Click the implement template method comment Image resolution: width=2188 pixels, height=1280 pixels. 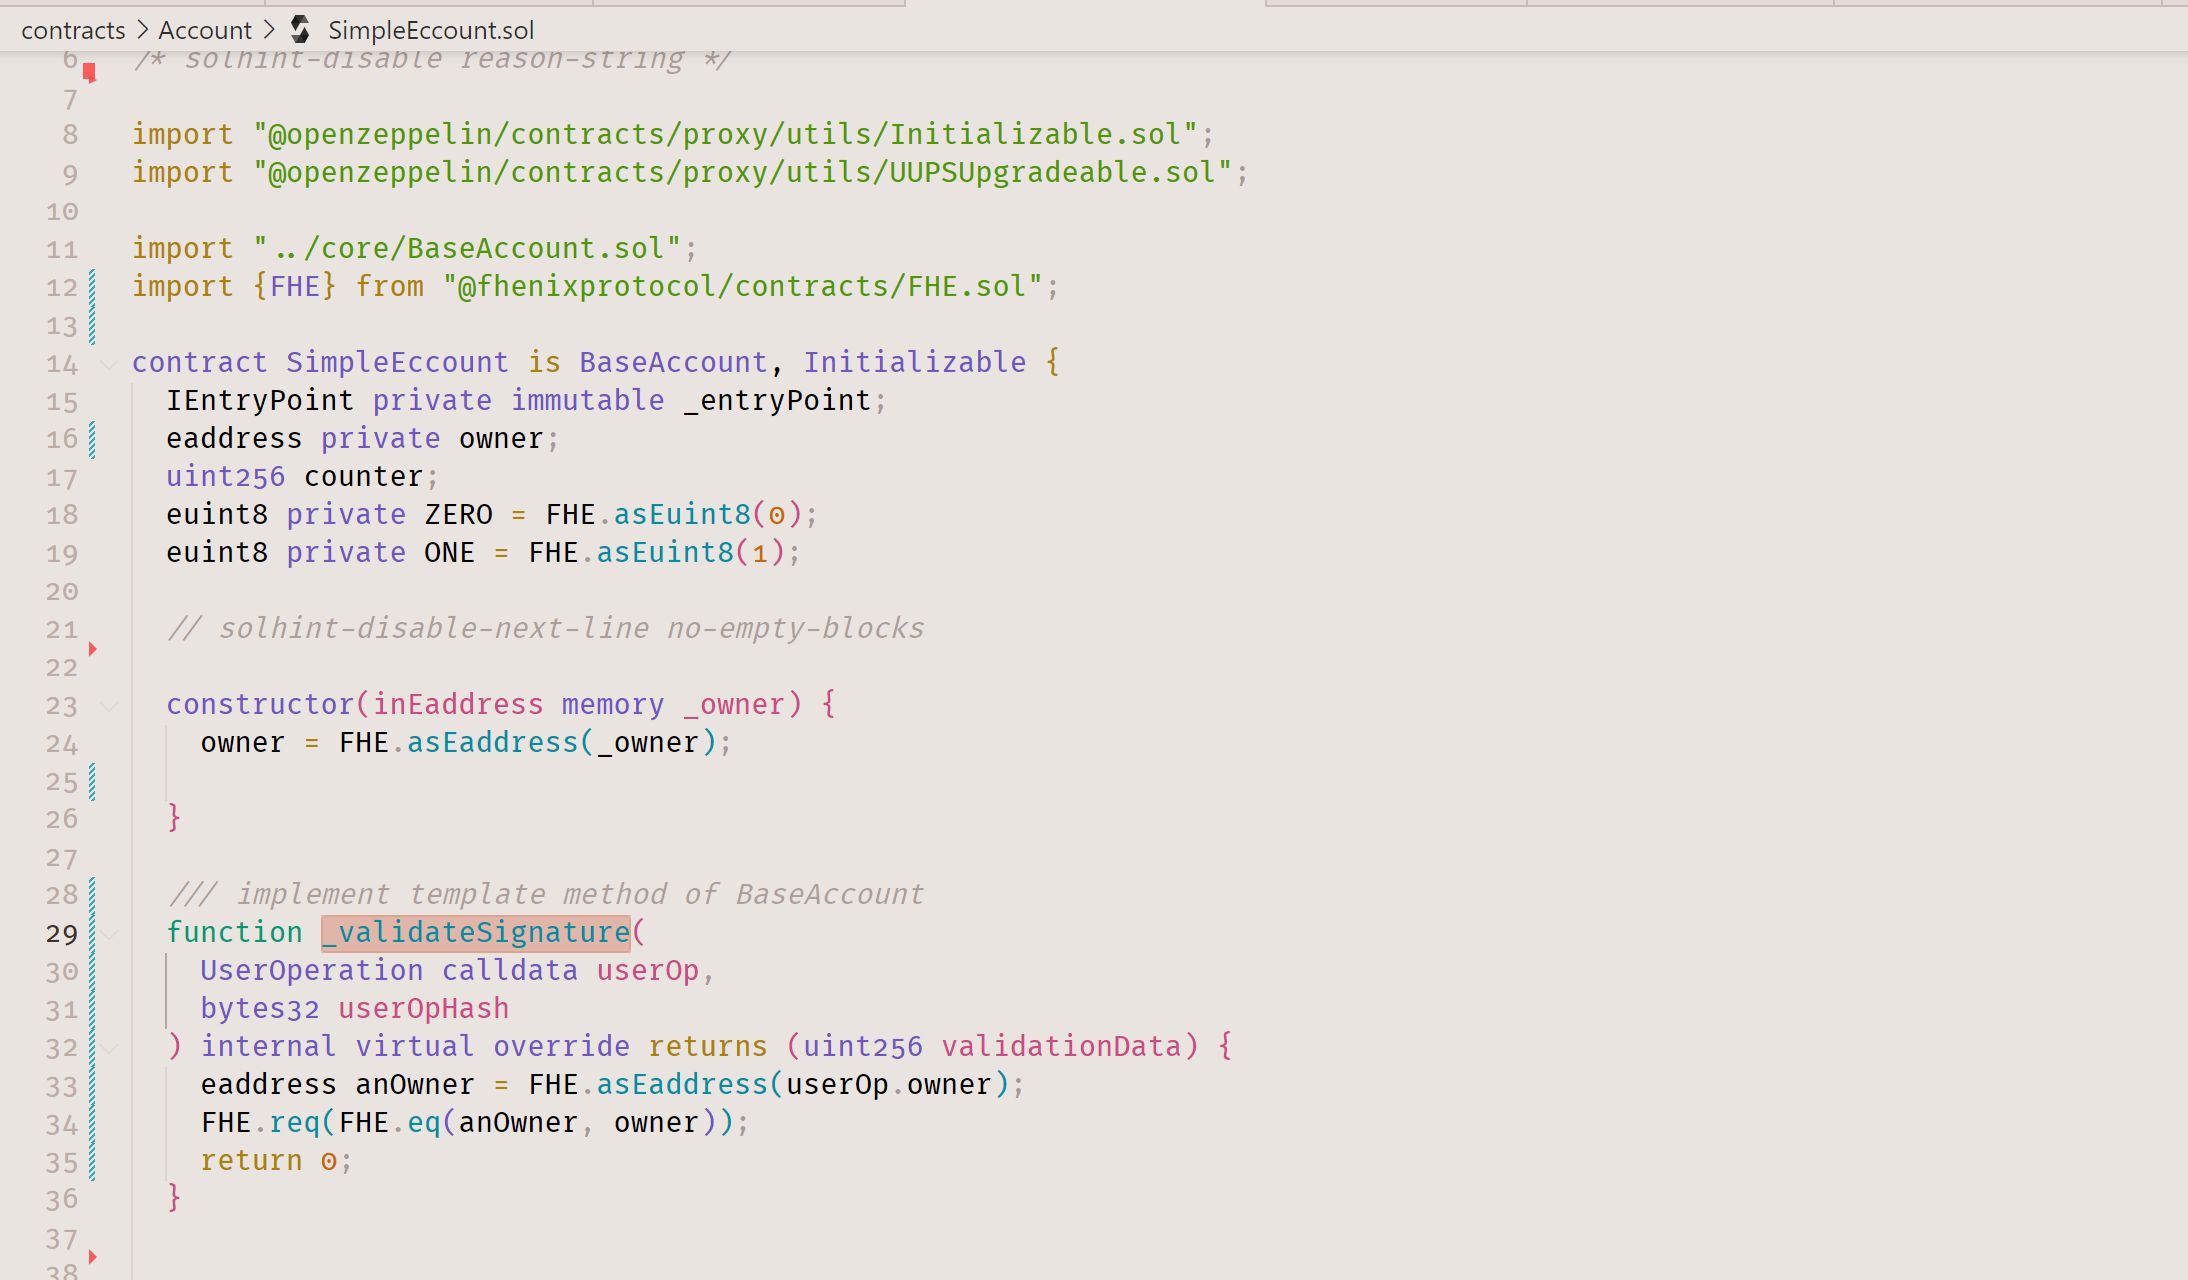click(546, 894)
